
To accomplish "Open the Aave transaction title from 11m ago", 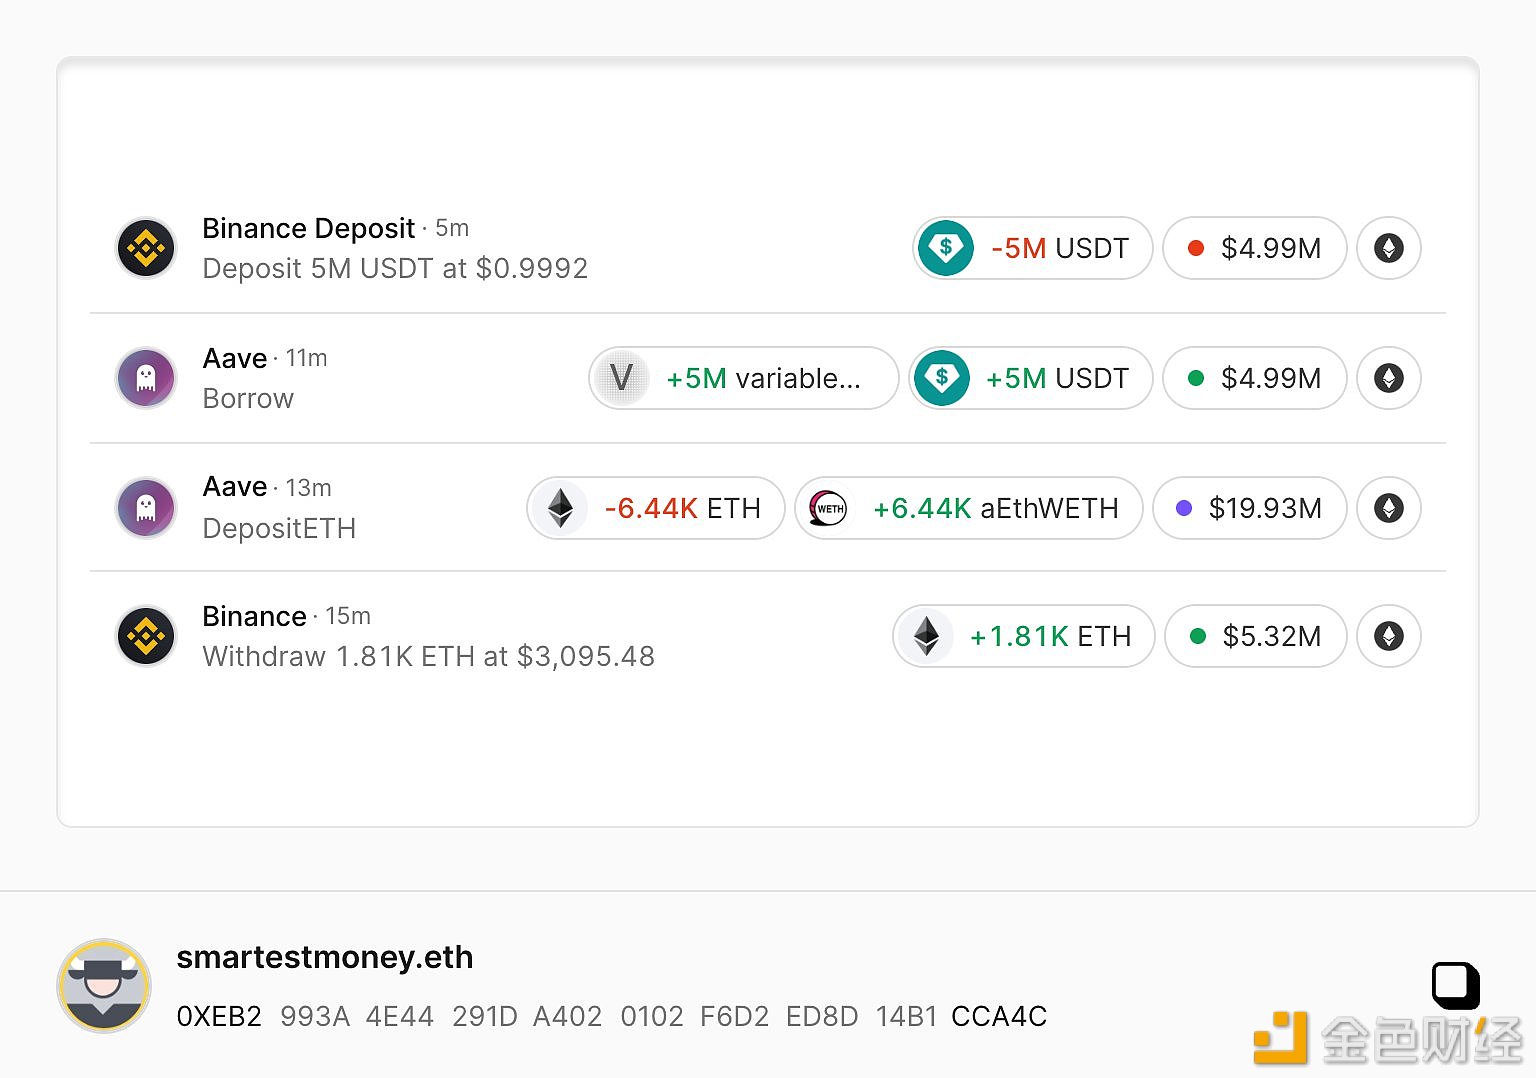I will [x=235, y=358].
